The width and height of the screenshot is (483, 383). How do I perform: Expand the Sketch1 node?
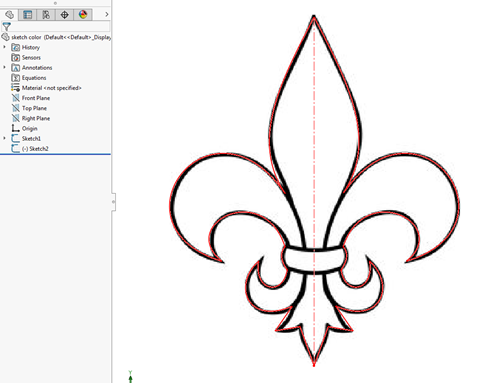(x=4, y=138)
